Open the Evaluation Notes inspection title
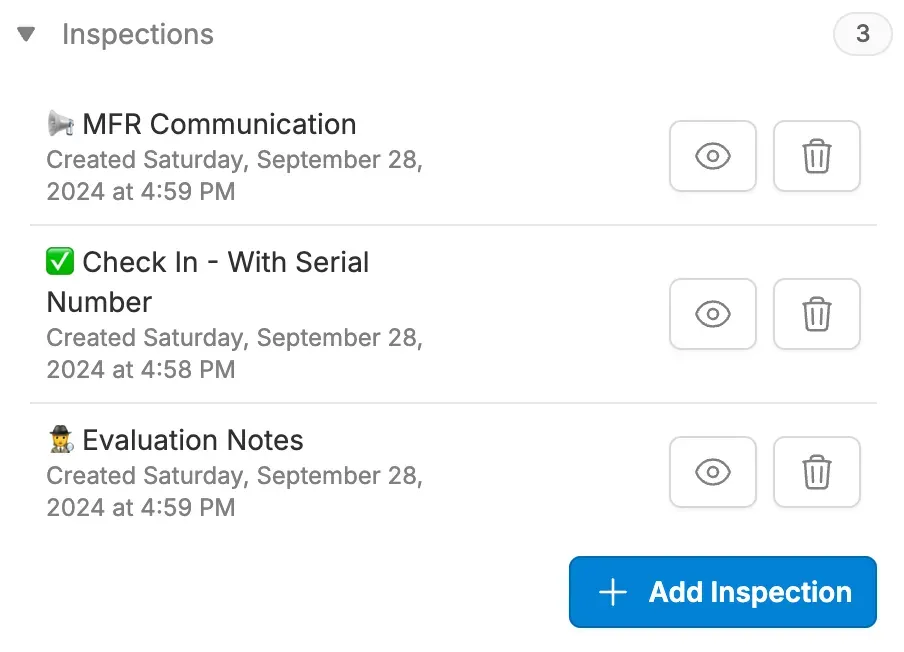The height and width of the screenshot is (652, 904). (193, 440)
